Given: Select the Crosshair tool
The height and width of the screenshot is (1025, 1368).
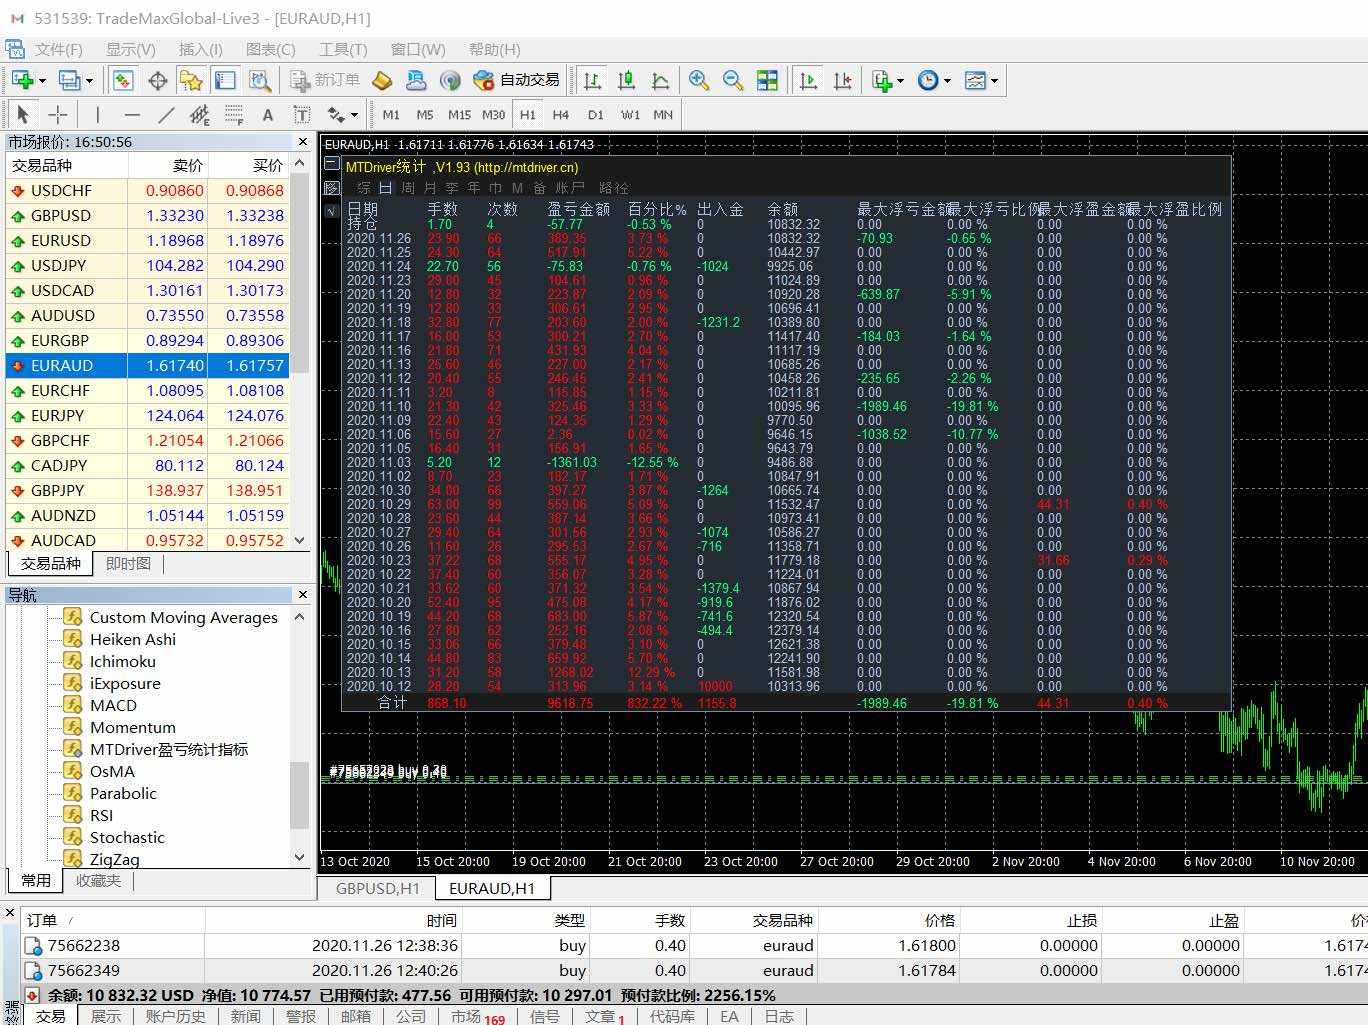Looking at the screenshot, I should click(58, 115).
